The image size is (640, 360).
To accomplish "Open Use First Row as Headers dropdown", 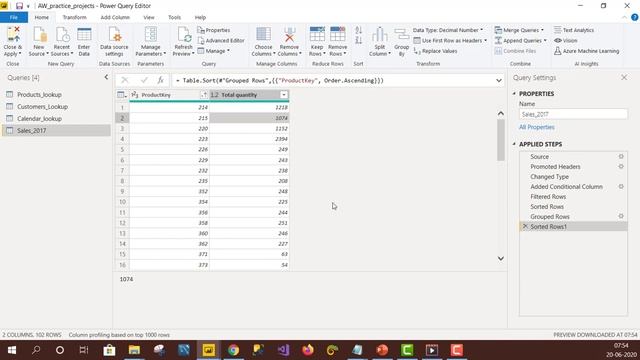I will pyautogui.click(x=450, y=40).
